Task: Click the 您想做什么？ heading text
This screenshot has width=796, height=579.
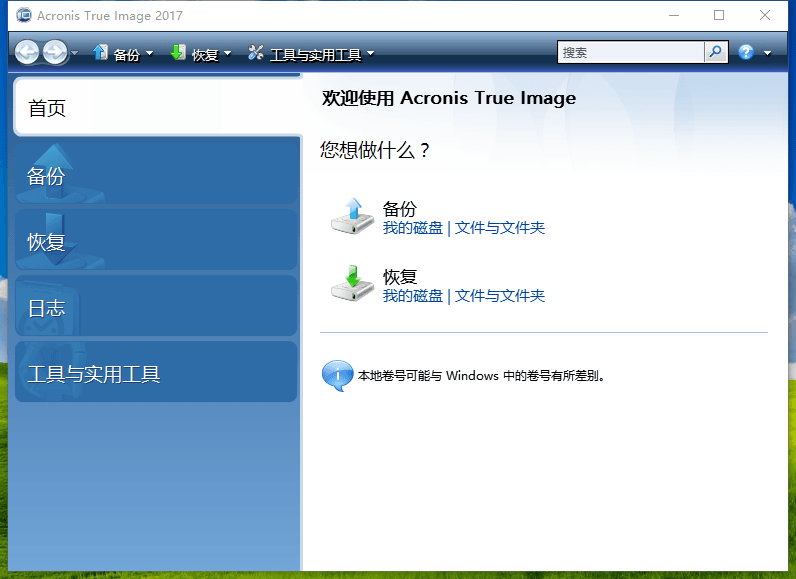Action: coord(375,150)
